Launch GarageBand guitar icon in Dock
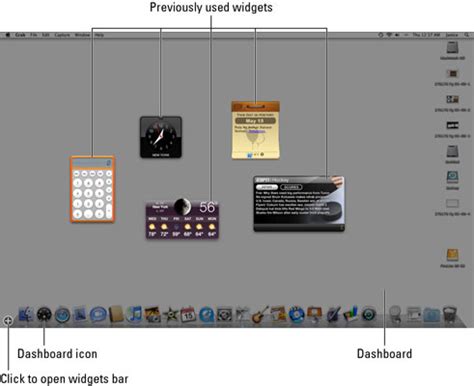 click(x=260, y=314)
